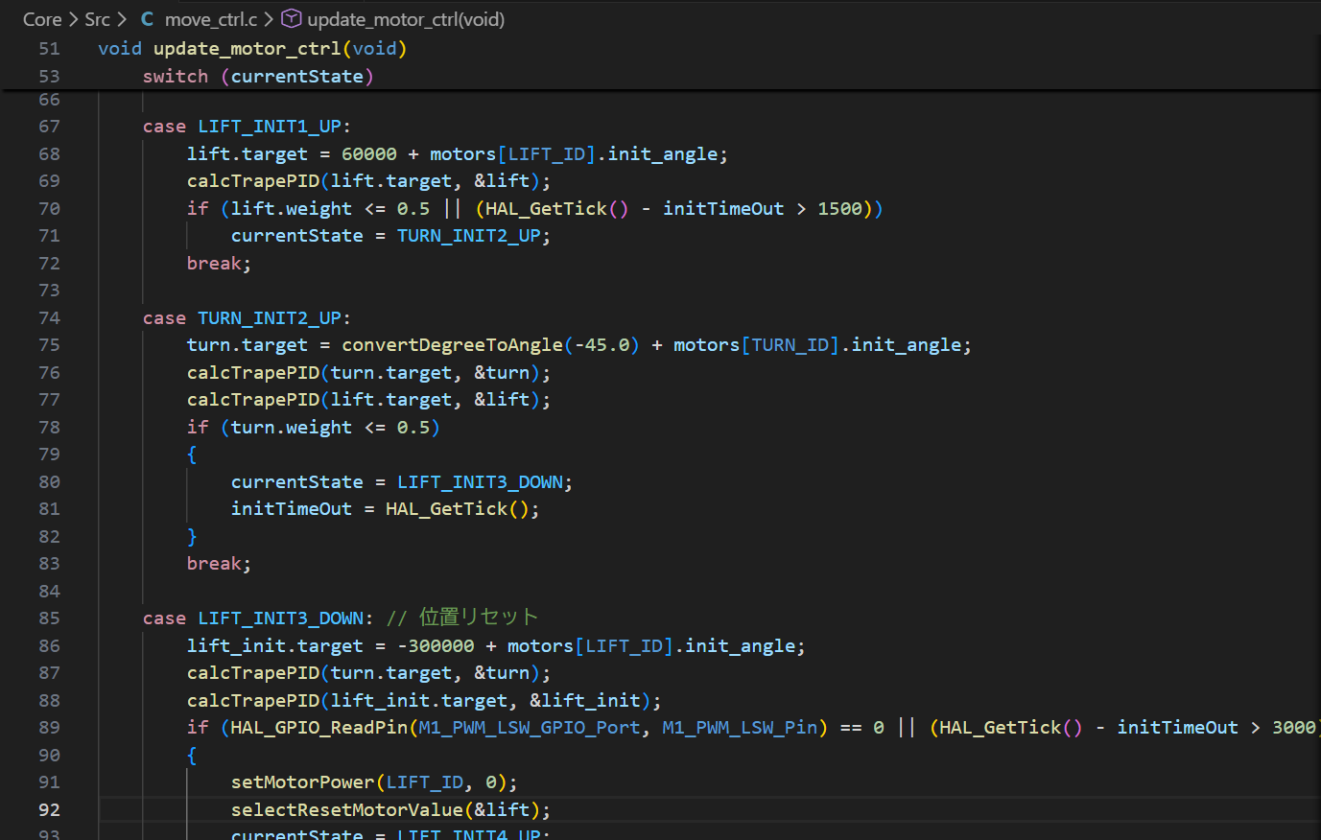Screen dimensions: 1321x840
Task: Click setMotorPower call on line 91
Action: [303, 782]
